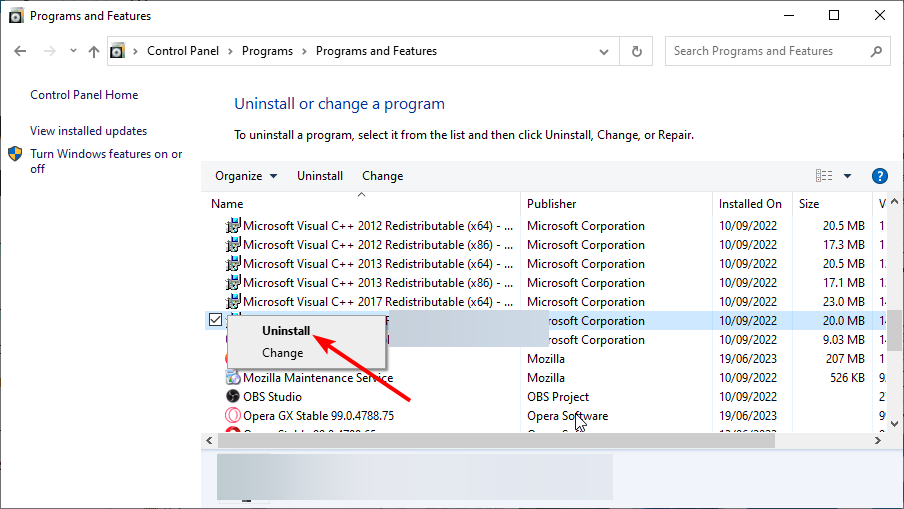Viewport: 904px width, 509px height.
Task: Click the horizontal scrollbar thumb
Action: pyautogui.click(x=496, y=441)
